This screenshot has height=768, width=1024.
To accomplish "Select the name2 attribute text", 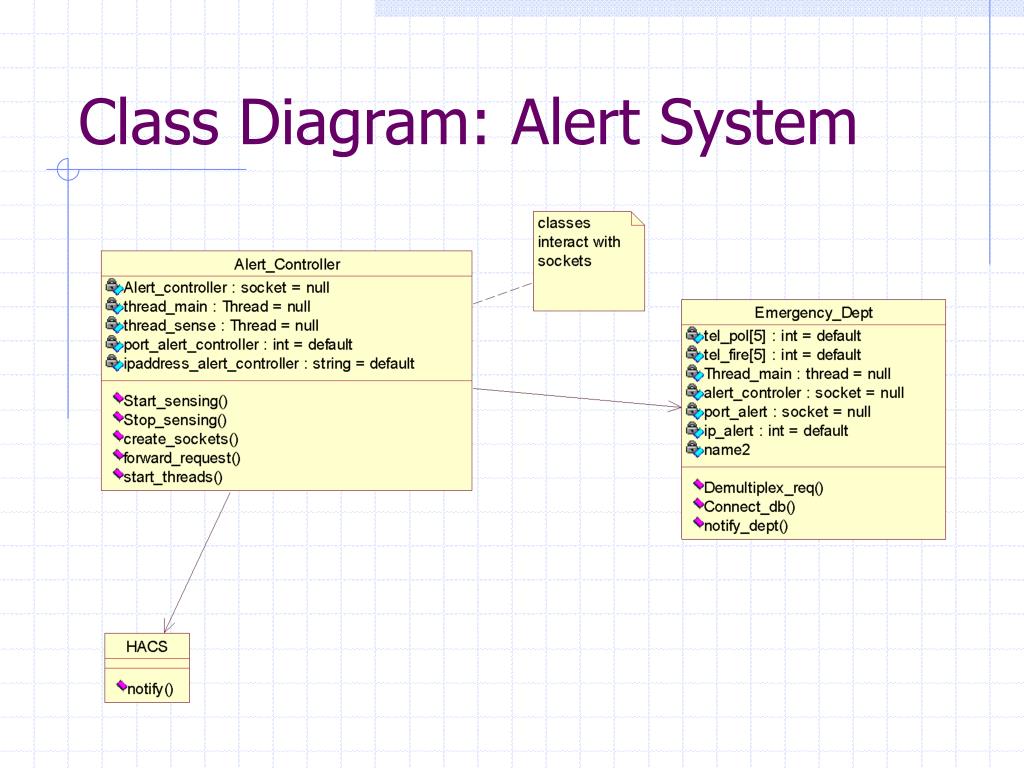I will 727,449.
